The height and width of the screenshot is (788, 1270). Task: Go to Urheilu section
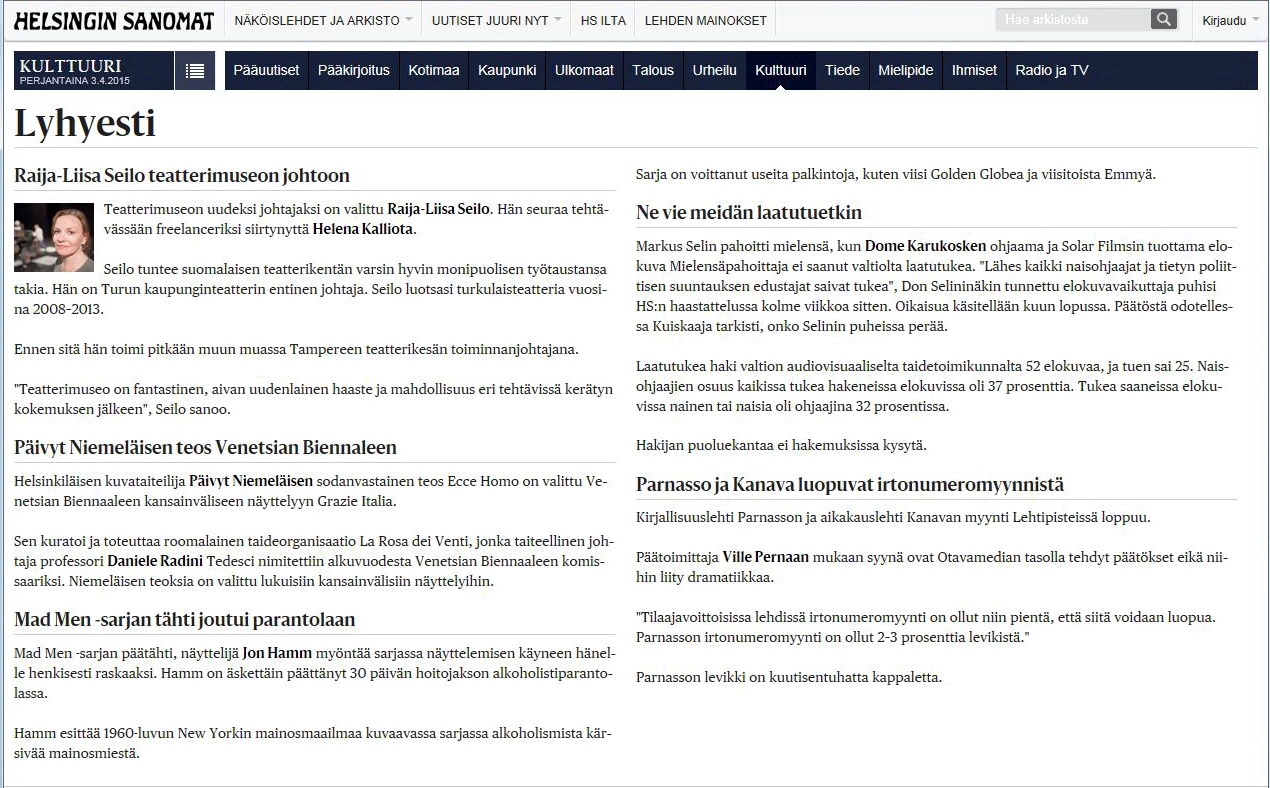coord(715,70)
